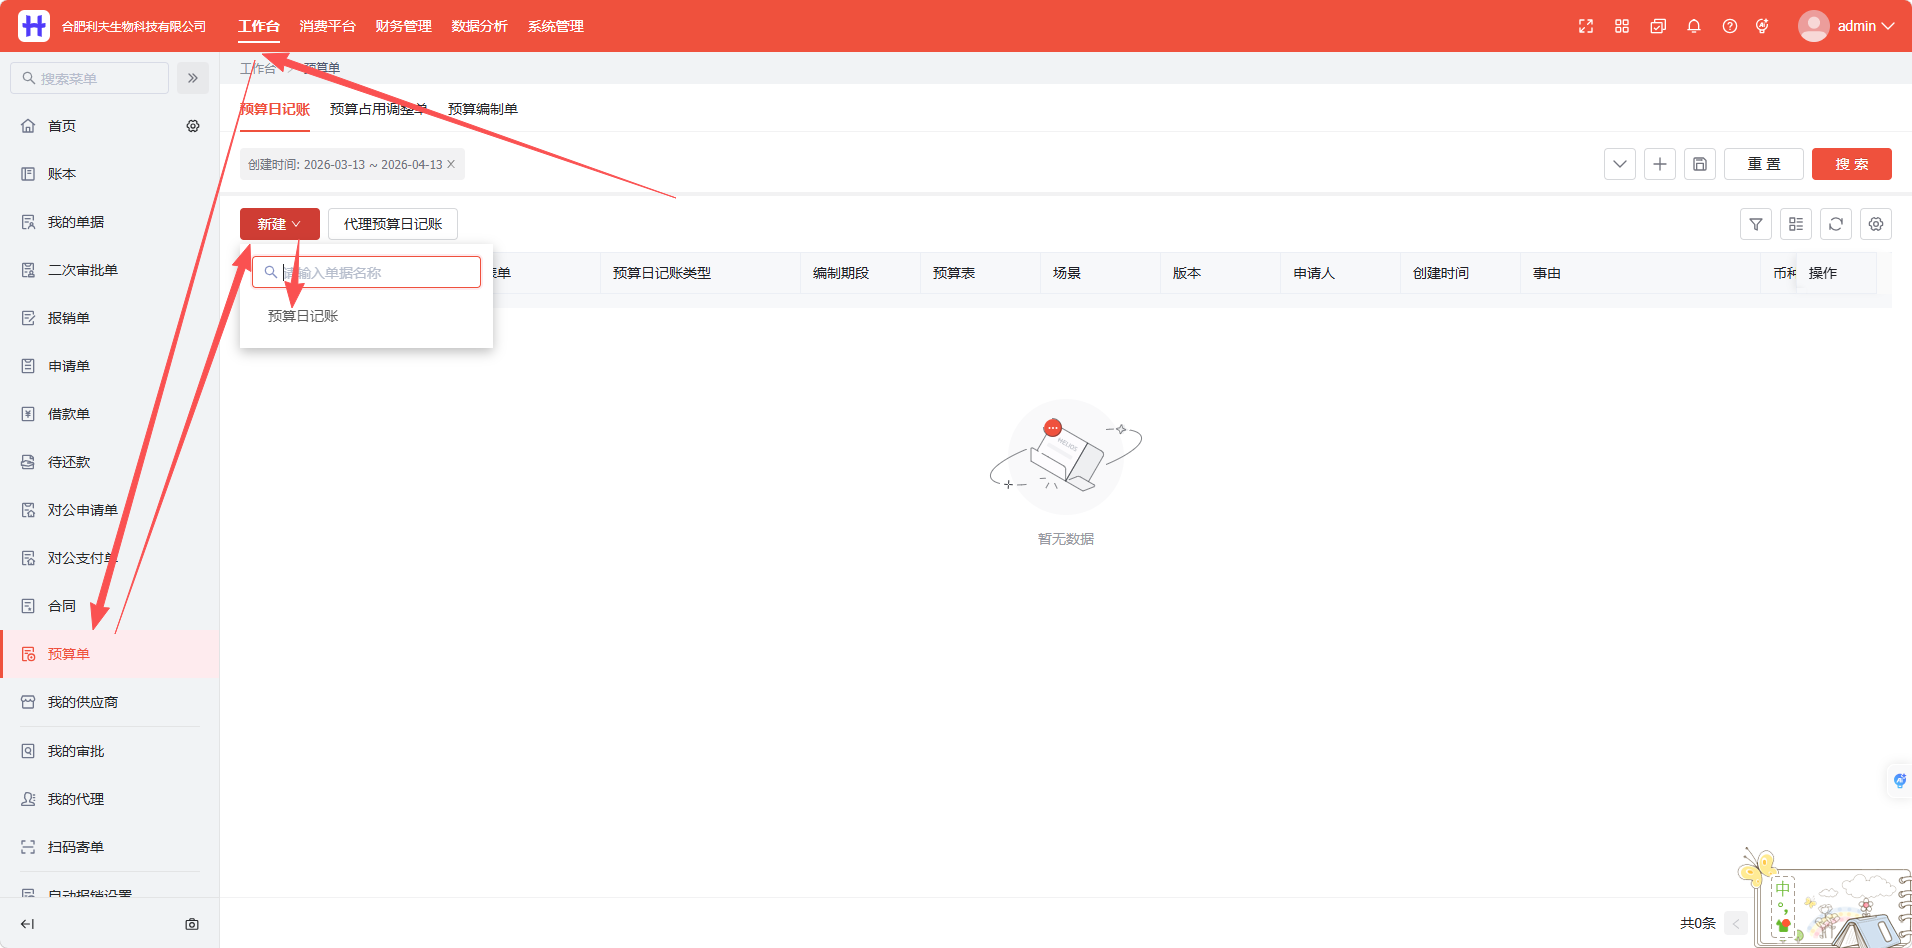Open the admin user dropdown
This screenshot has height=948, width=1912.
1846,26
